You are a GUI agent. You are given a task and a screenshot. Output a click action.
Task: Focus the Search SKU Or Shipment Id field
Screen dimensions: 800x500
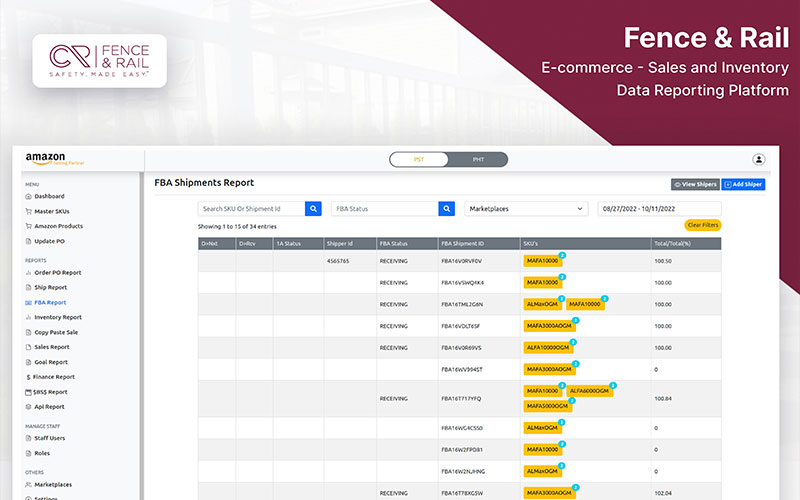[x=251, y=209]
